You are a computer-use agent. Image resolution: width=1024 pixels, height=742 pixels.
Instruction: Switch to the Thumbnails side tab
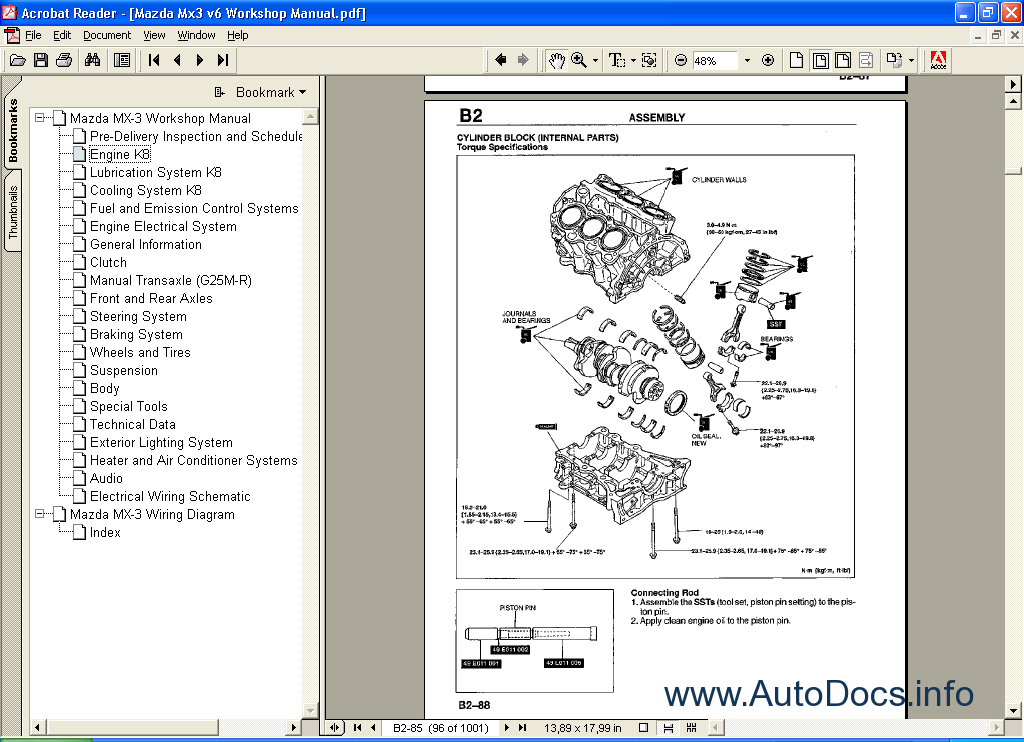pyautogui.click(x=12, y=212)
